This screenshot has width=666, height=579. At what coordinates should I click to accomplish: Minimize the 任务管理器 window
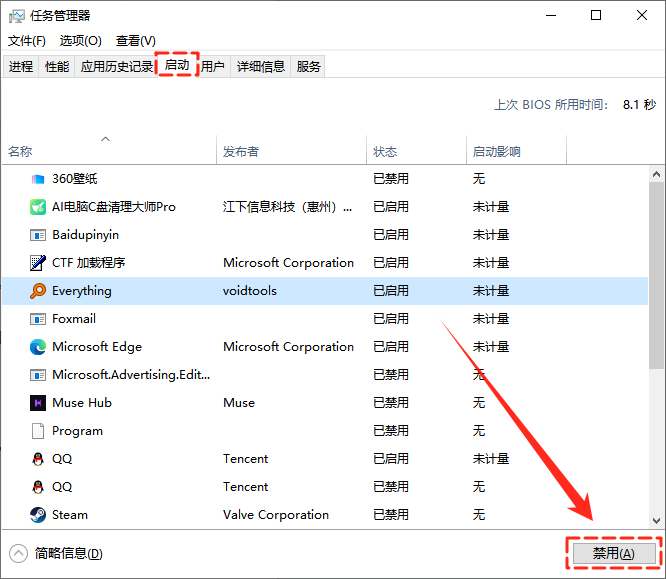point(551,16)
